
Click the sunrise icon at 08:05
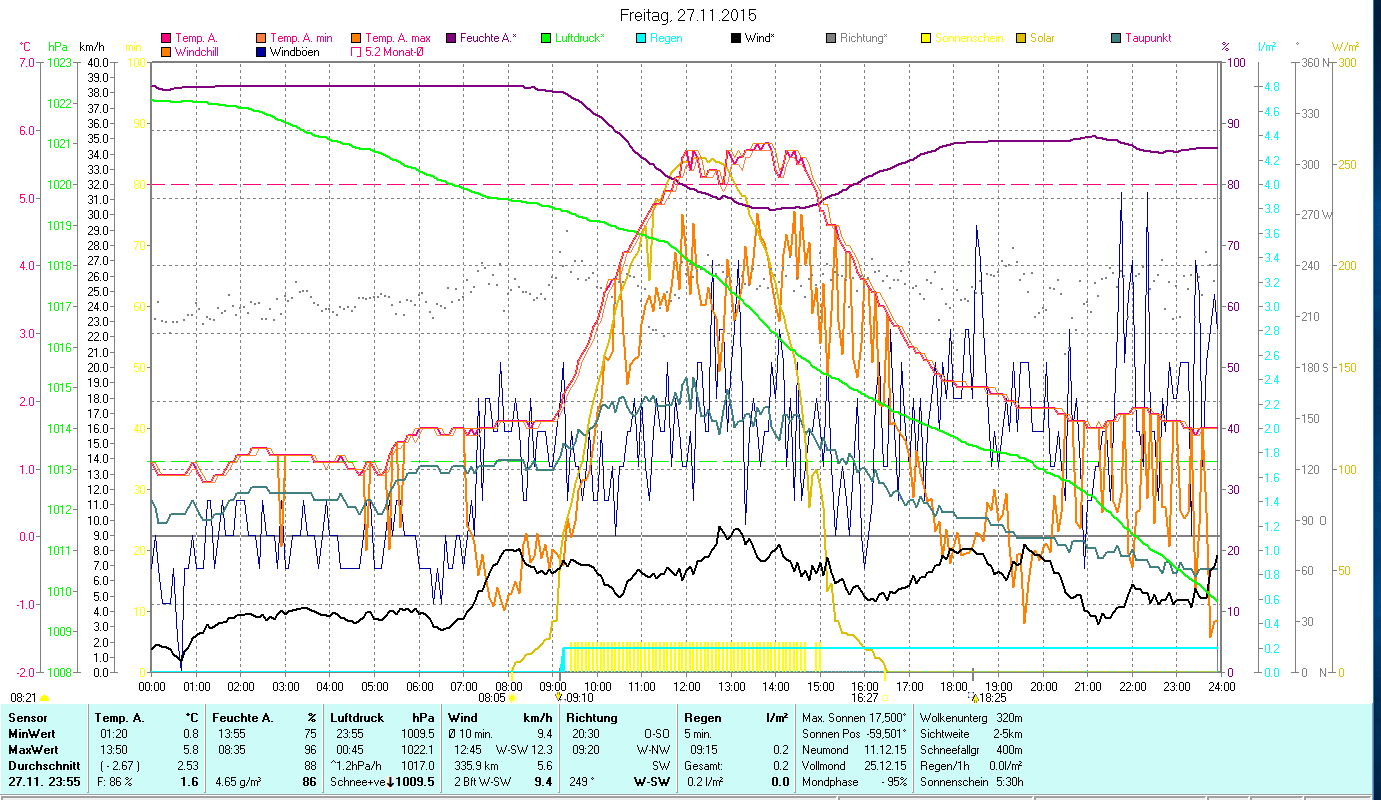(x=512, y=698)
